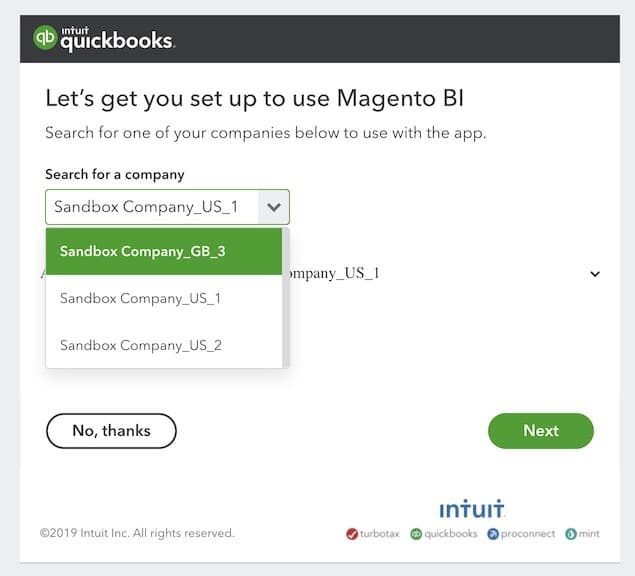635x576 pixels.
Task: Choose Sandbox Company_US_1 option
Action: coord(141,298)
